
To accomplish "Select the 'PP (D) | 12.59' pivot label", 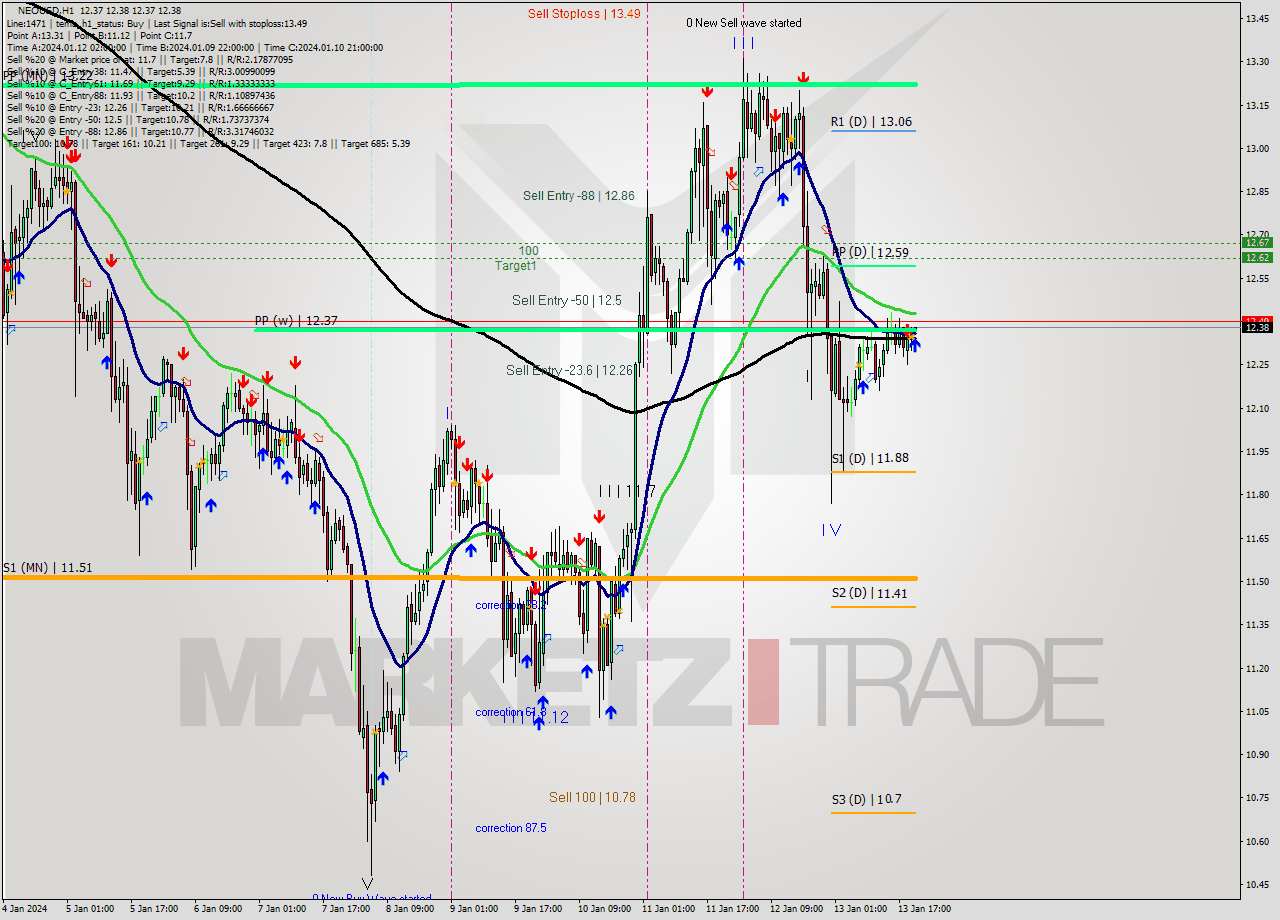I will 872,252.
